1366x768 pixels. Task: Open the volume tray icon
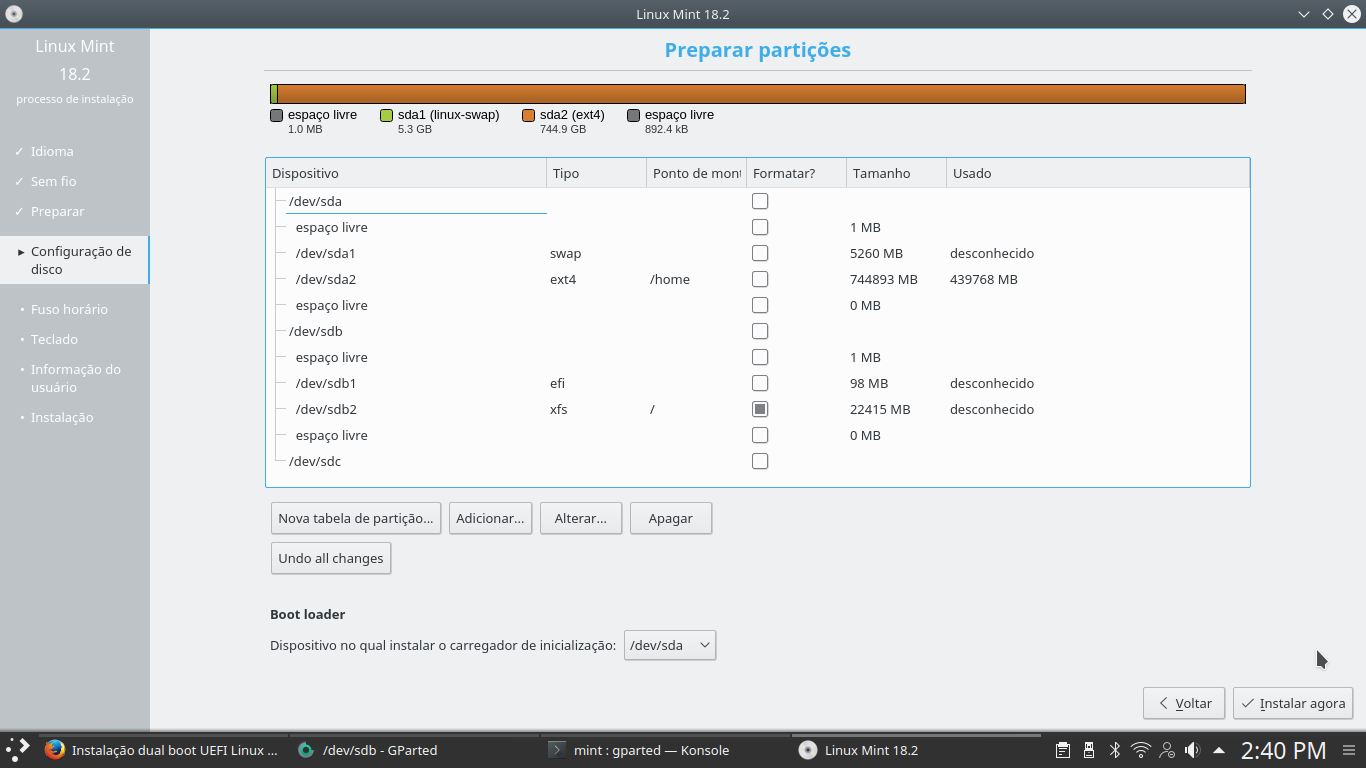1192,750
